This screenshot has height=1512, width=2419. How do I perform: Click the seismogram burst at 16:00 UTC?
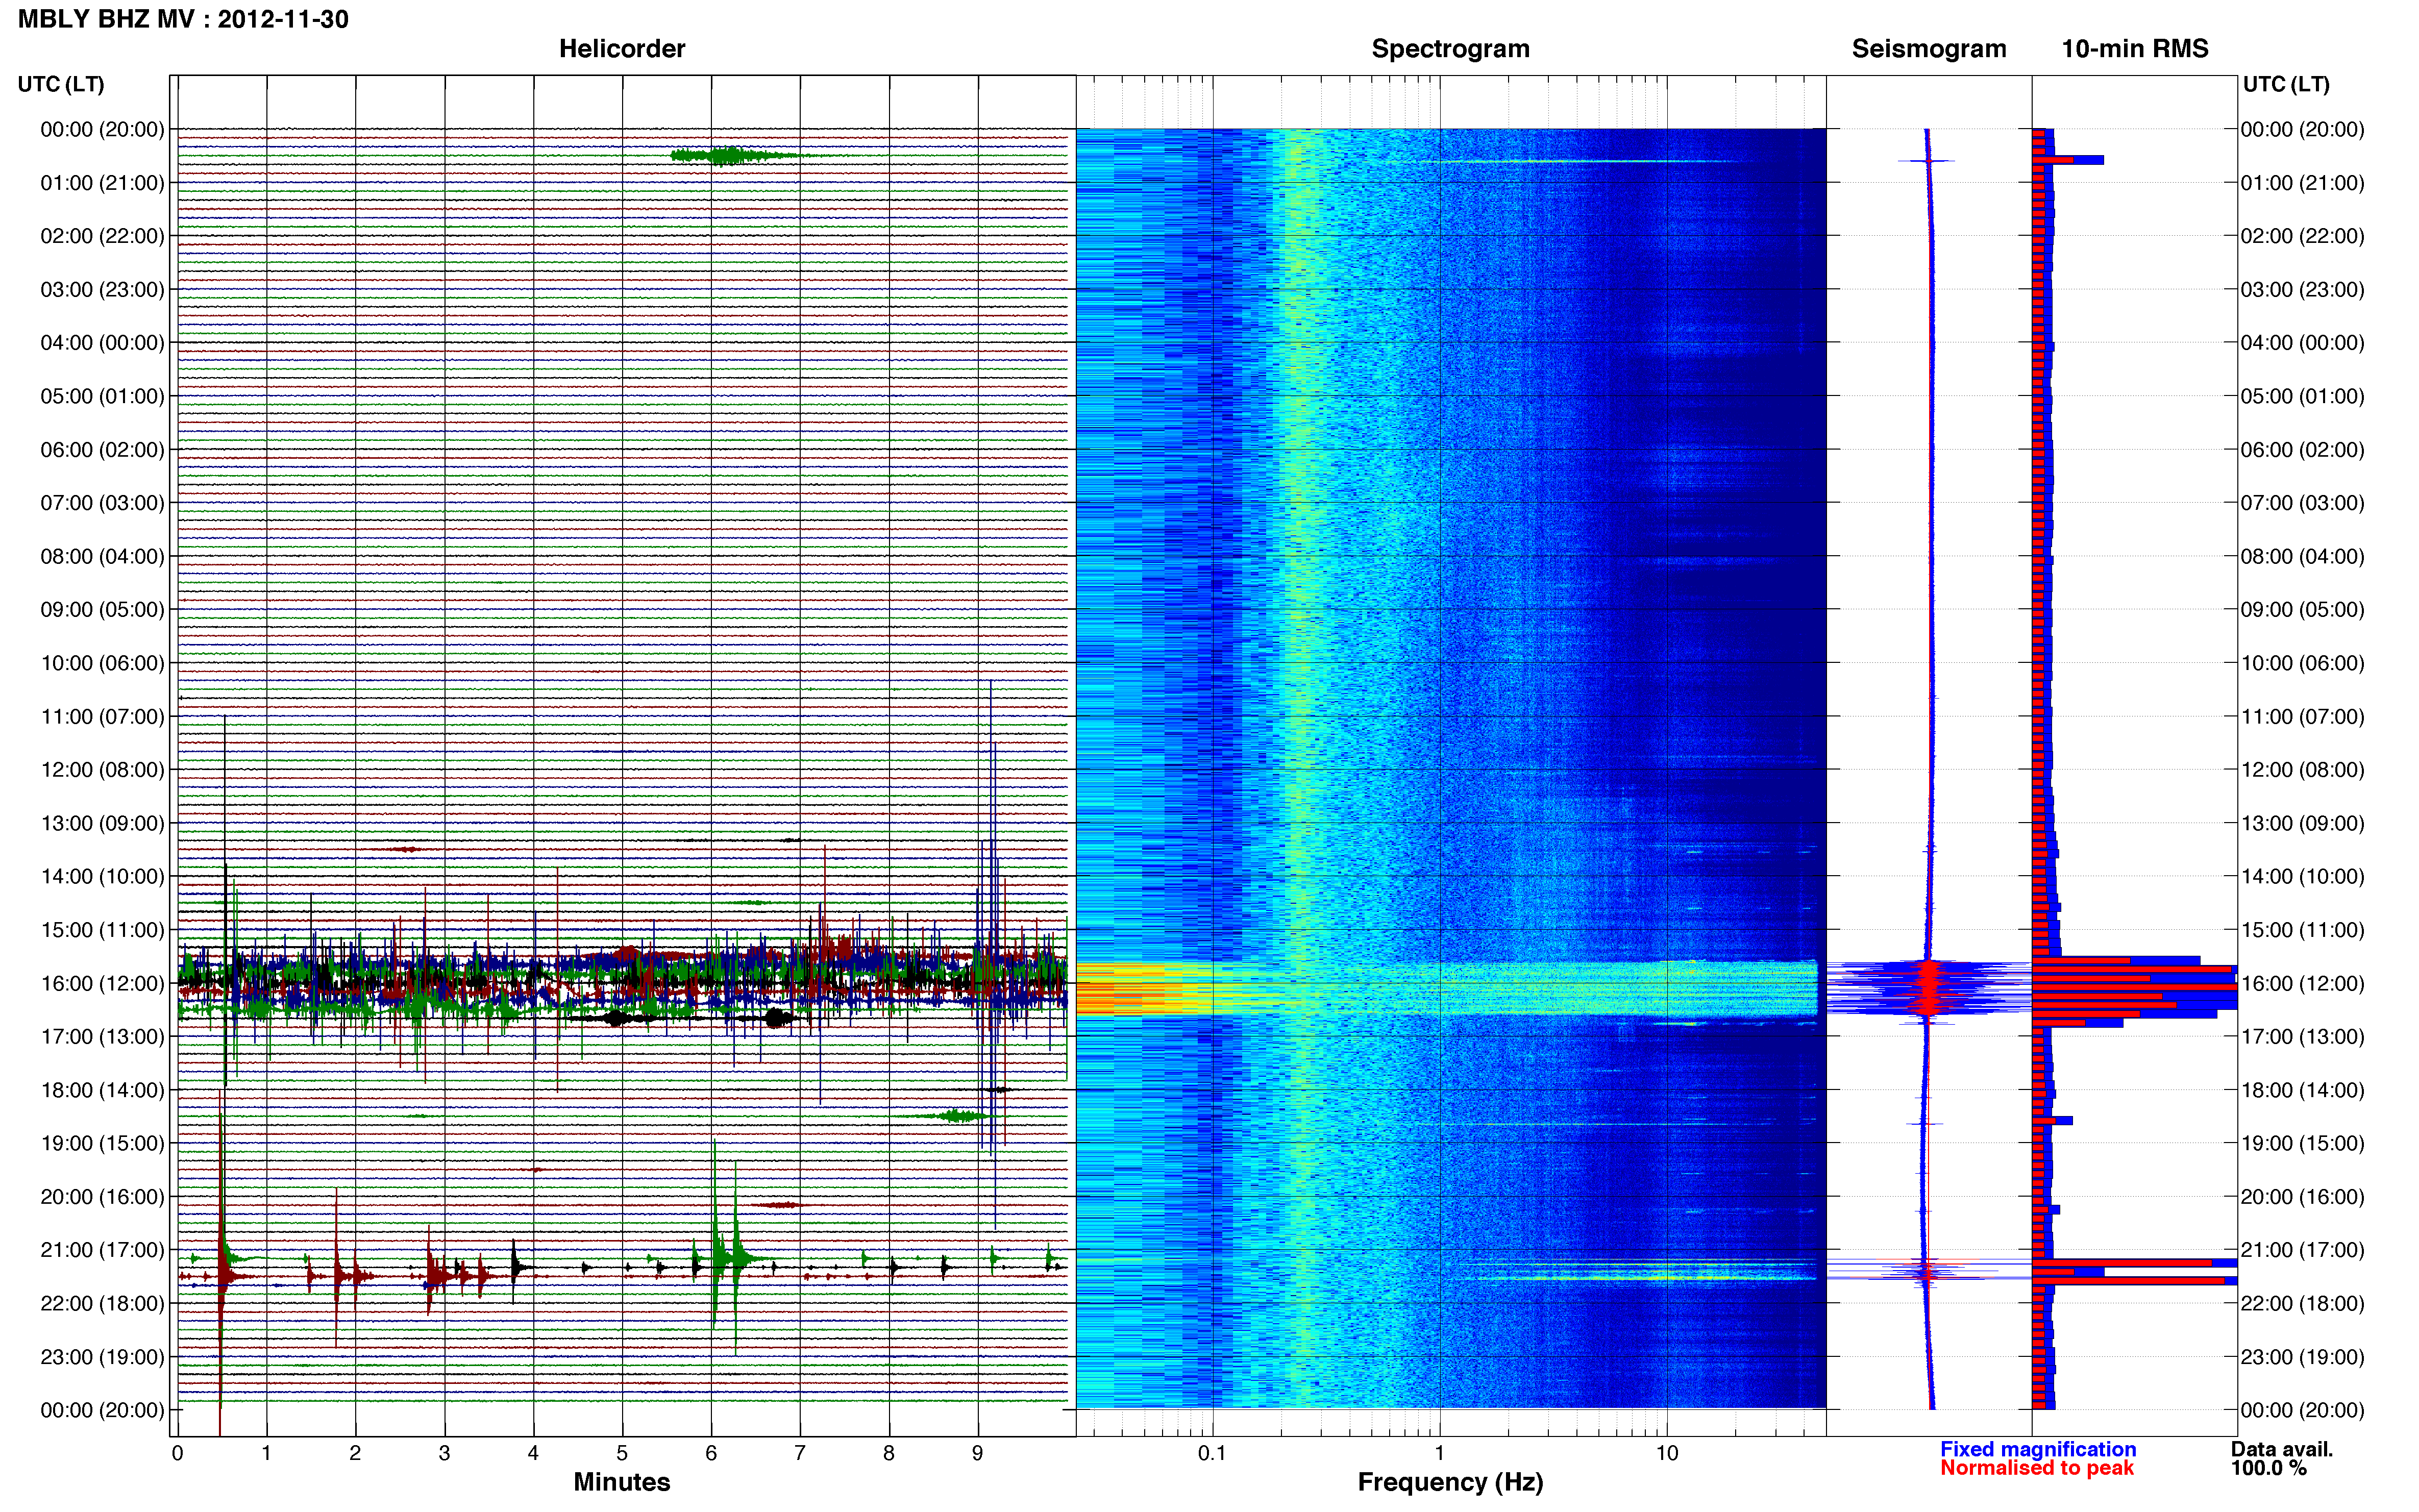coord(1929,988)
